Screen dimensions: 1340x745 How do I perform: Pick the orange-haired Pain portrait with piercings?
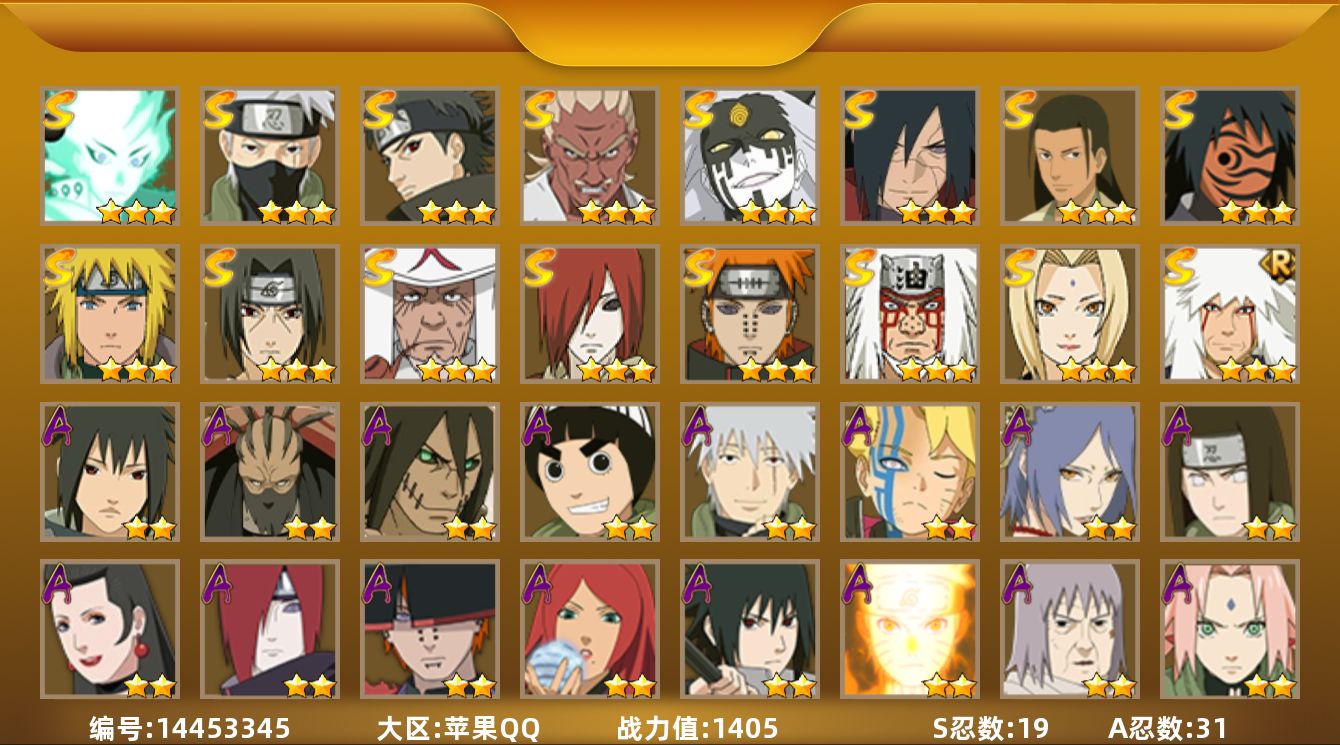[750, 314]
